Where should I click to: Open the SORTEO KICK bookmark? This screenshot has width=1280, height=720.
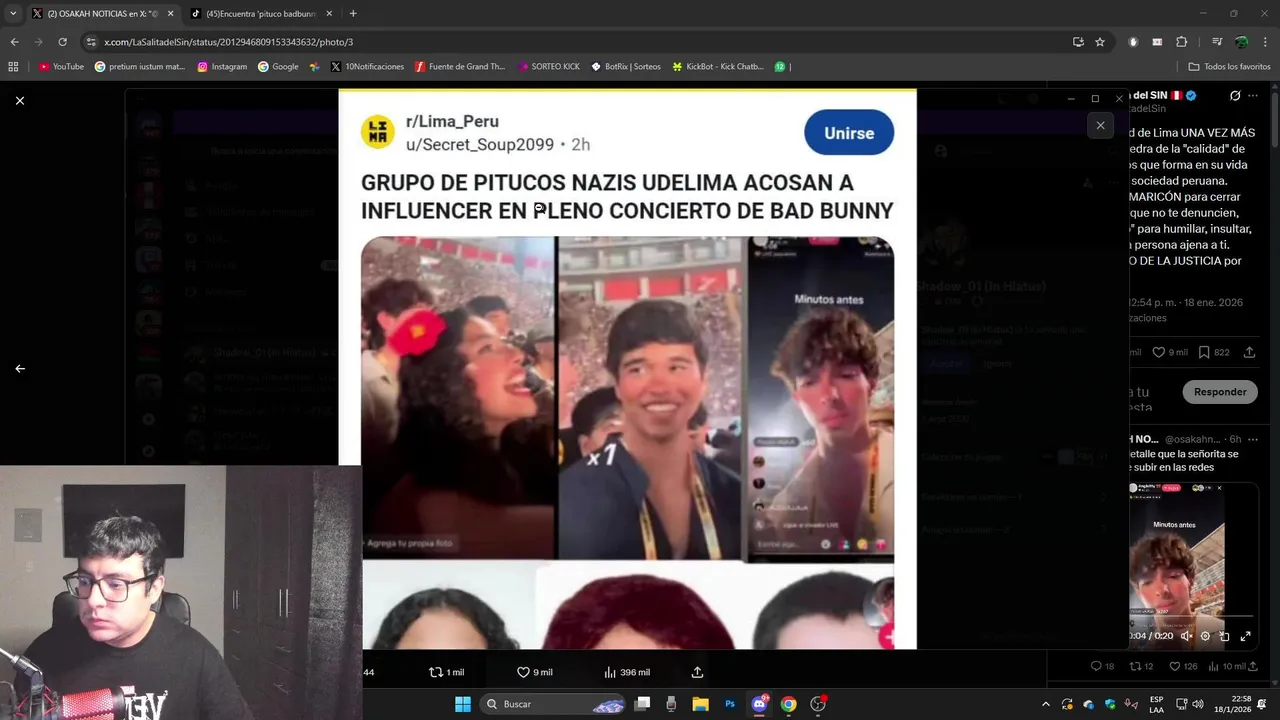tap(549, 66)
